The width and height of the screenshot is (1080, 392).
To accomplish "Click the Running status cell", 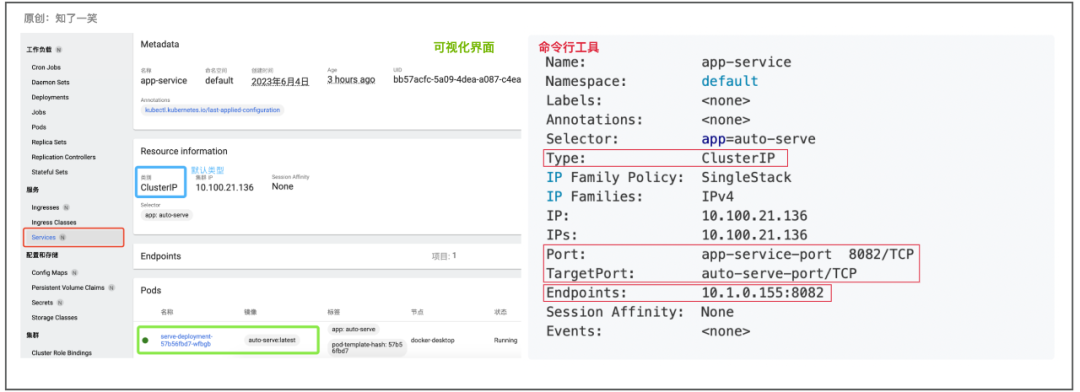I will pyautogui.click(x=506, y=340).
